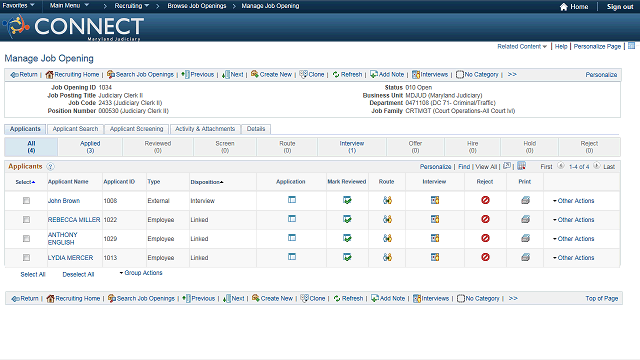Open the Activity & Attachments tab
This screenshot has width=640, height=360.
(205, 129)
